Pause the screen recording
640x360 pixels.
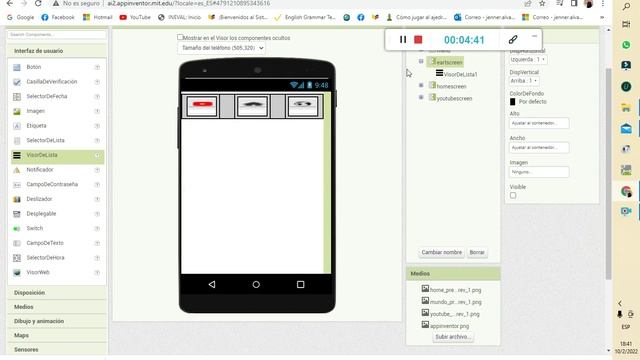(x=403, y=40)
